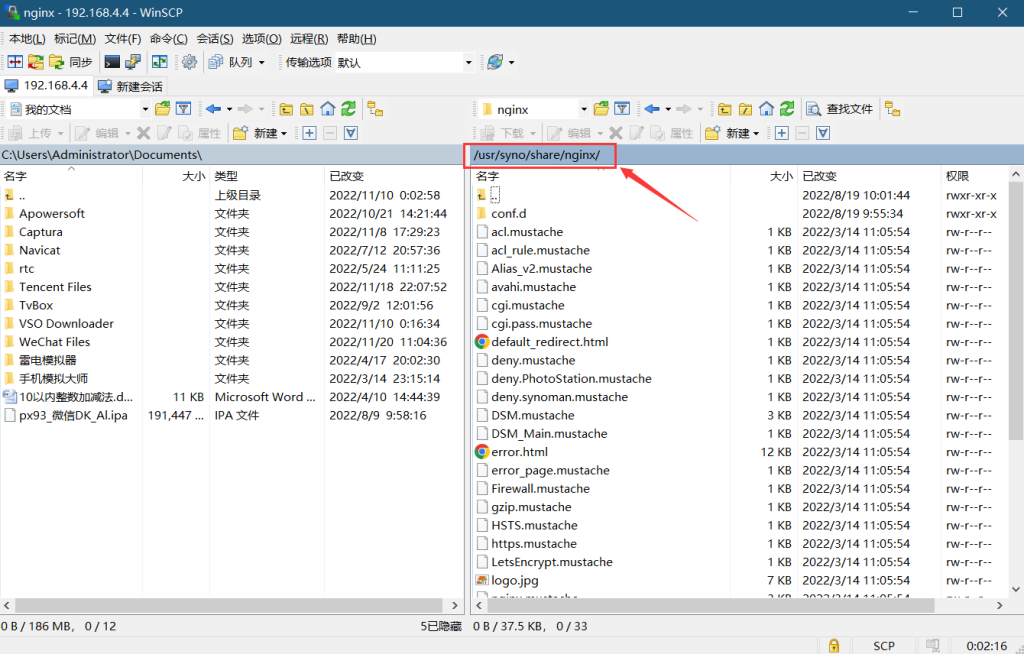Click local select files plus icon
Viewport: 1024px width, 654px height.
click(310, 133)
